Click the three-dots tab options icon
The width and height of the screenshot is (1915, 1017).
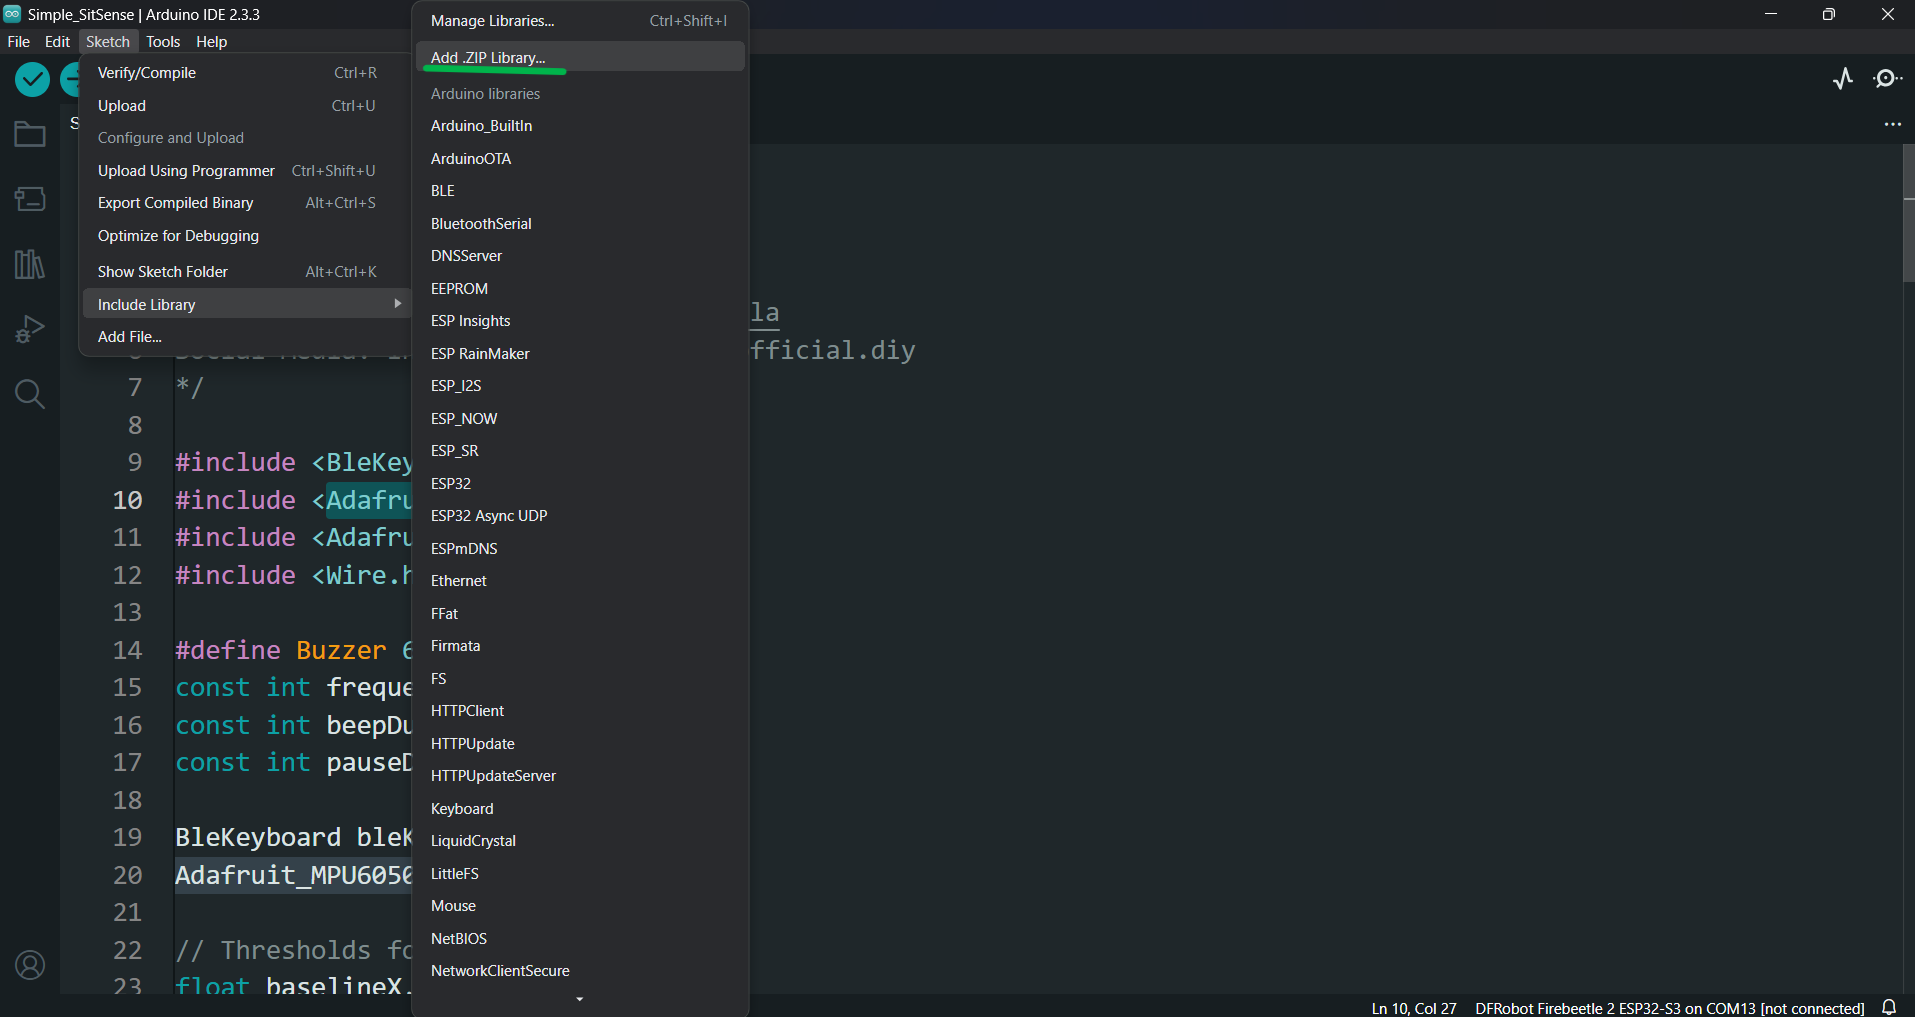[1892, 125]
